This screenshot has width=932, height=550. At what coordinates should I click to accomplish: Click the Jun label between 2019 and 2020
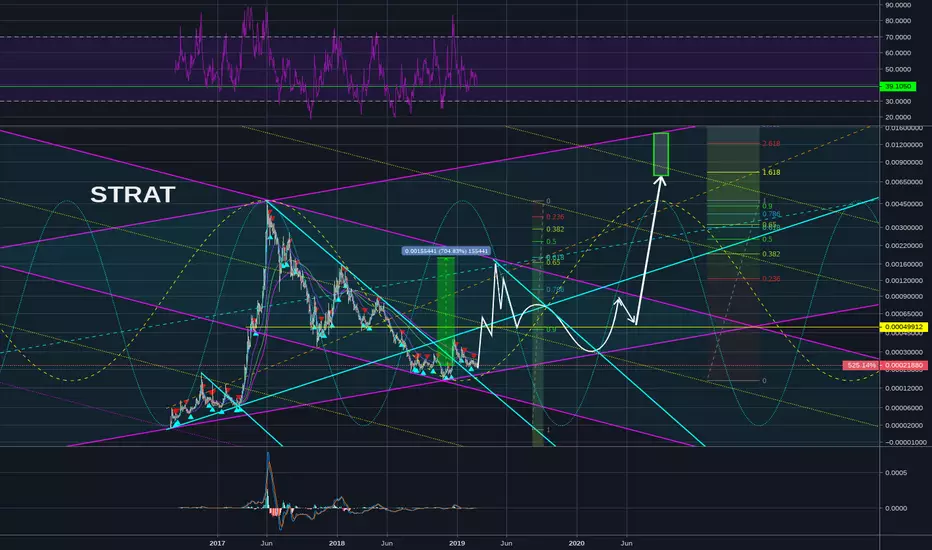506,543
